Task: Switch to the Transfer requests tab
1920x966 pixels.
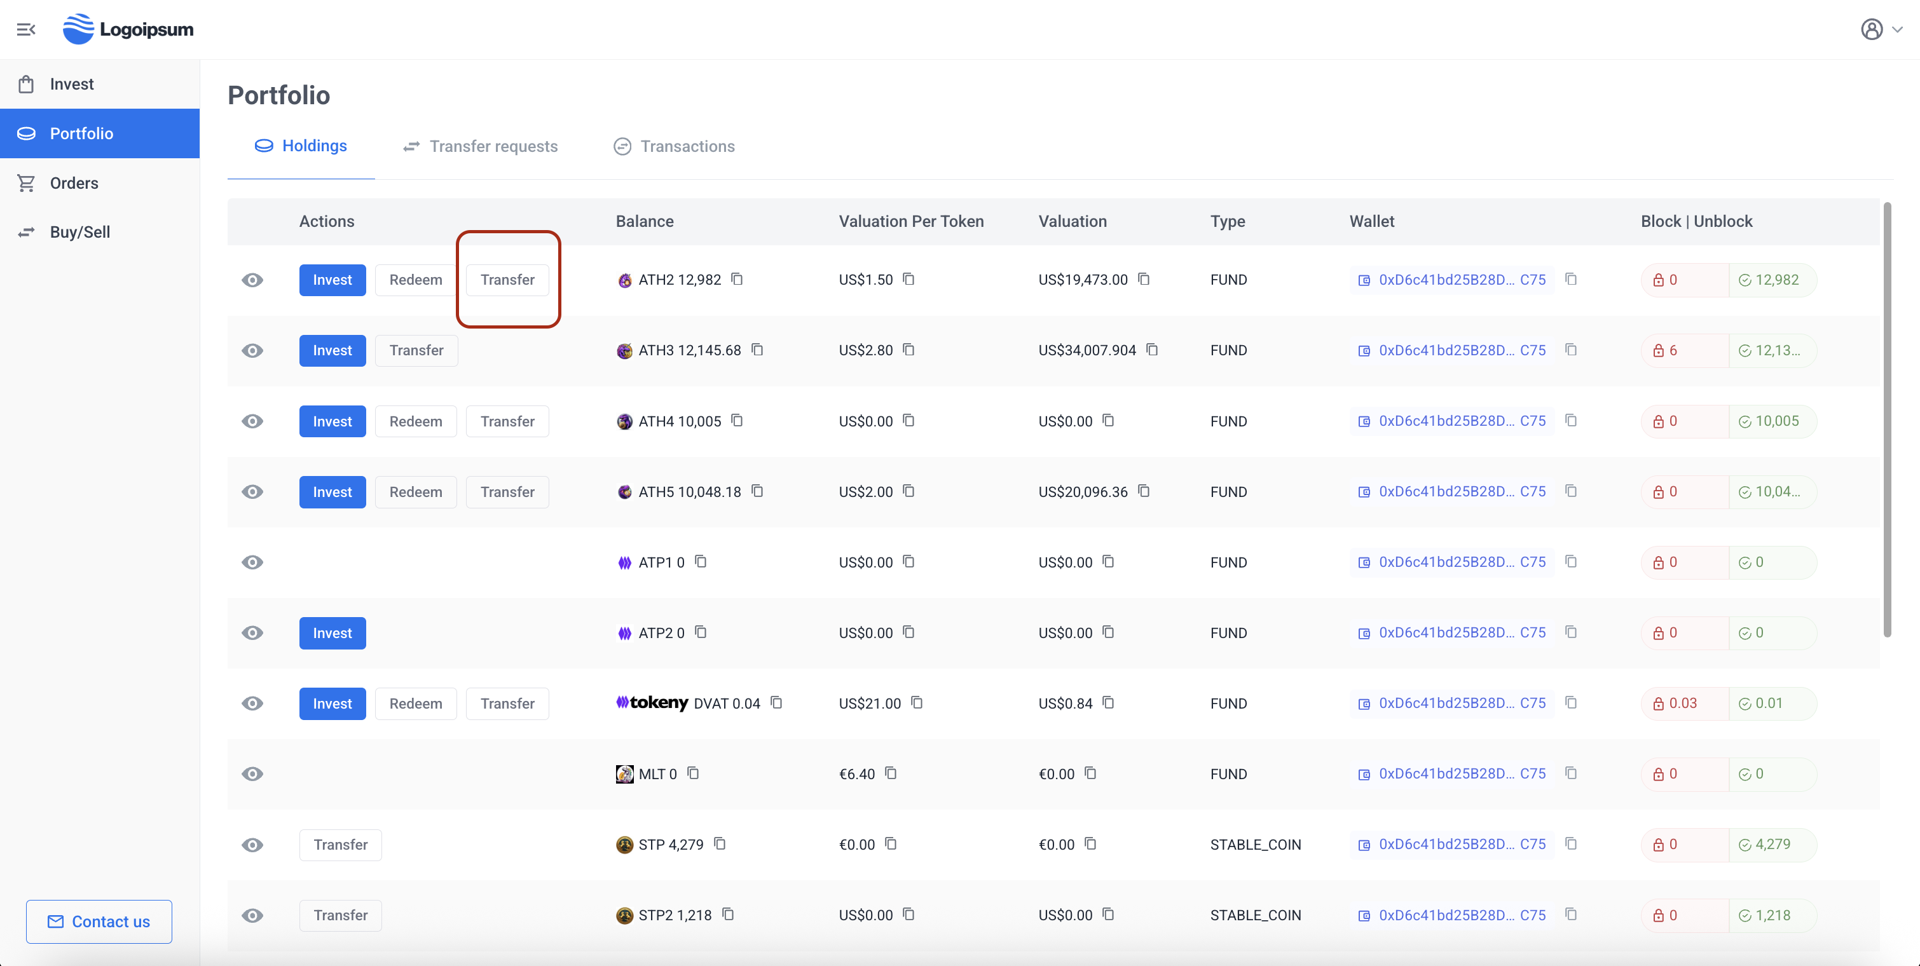Action: pos(480,146)
